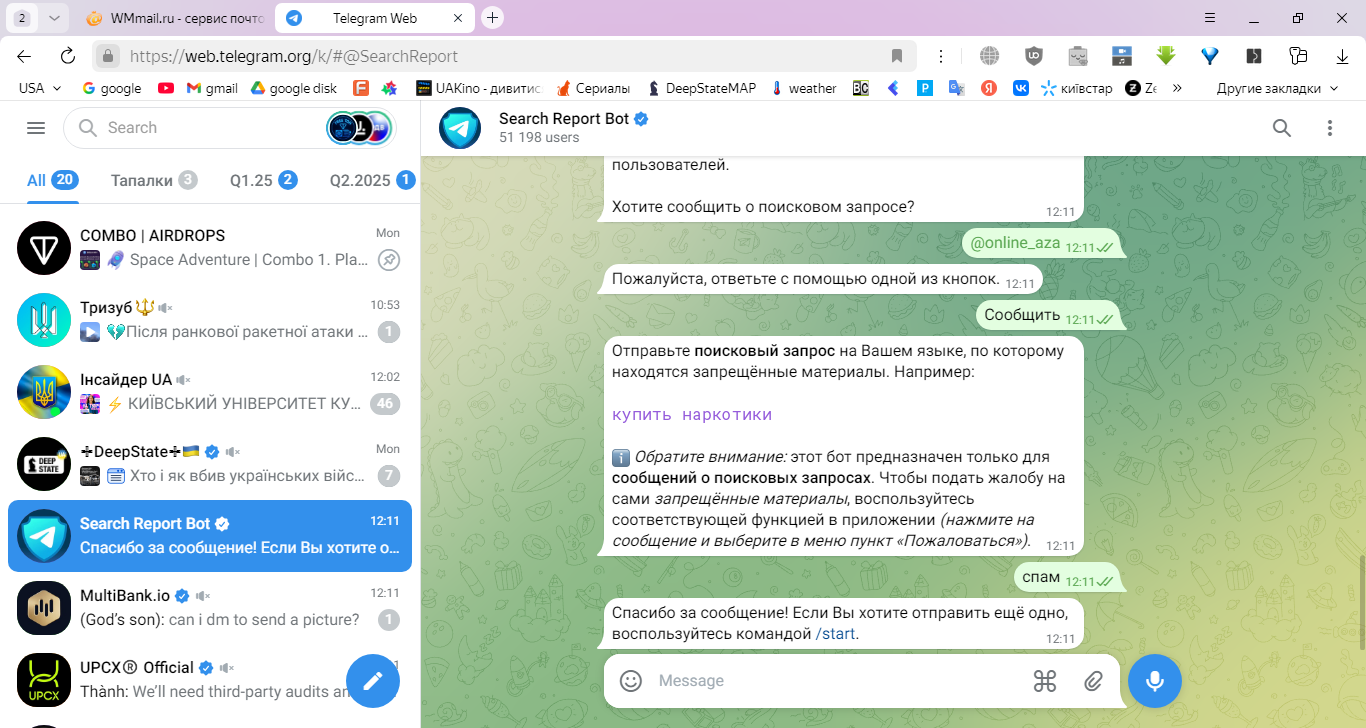The width and height of the screenshot is (1366, 728).
Task: Open the emoji picker in message box
Action: pos(631,681)
